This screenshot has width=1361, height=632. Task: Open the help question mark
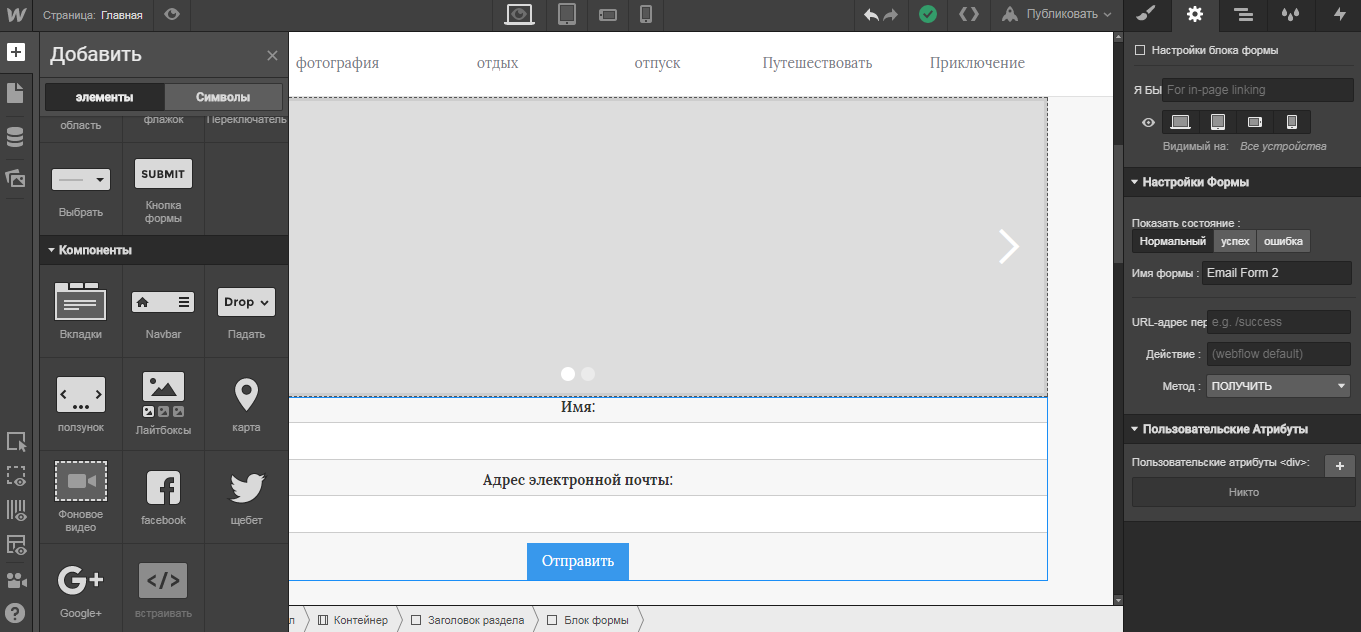(x=15, y=613)
